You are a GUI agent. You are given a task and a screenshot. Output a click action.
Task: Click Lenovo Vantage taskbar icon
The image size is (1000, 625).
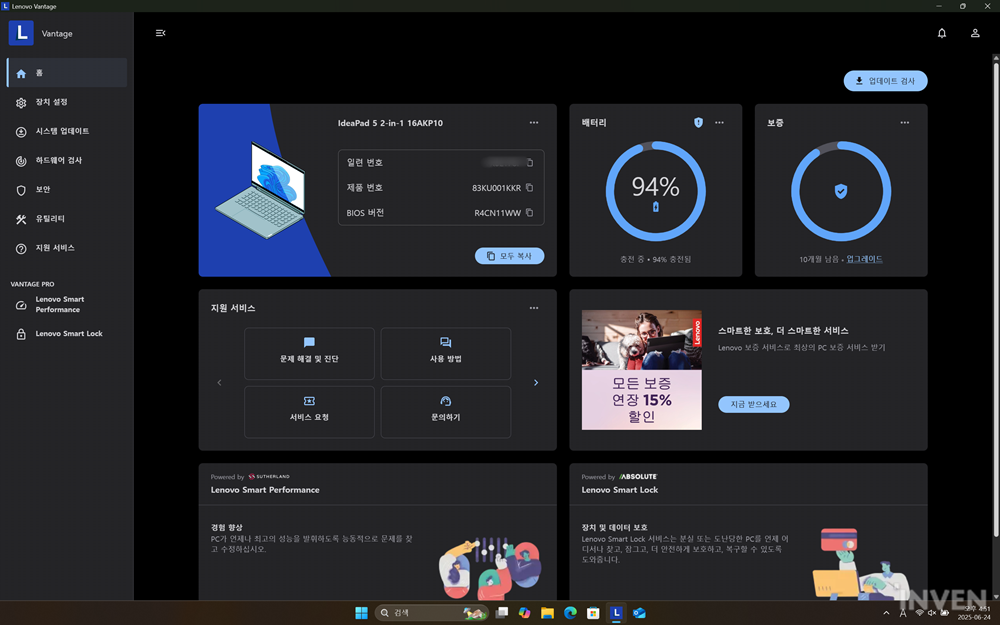click(616, 613)
